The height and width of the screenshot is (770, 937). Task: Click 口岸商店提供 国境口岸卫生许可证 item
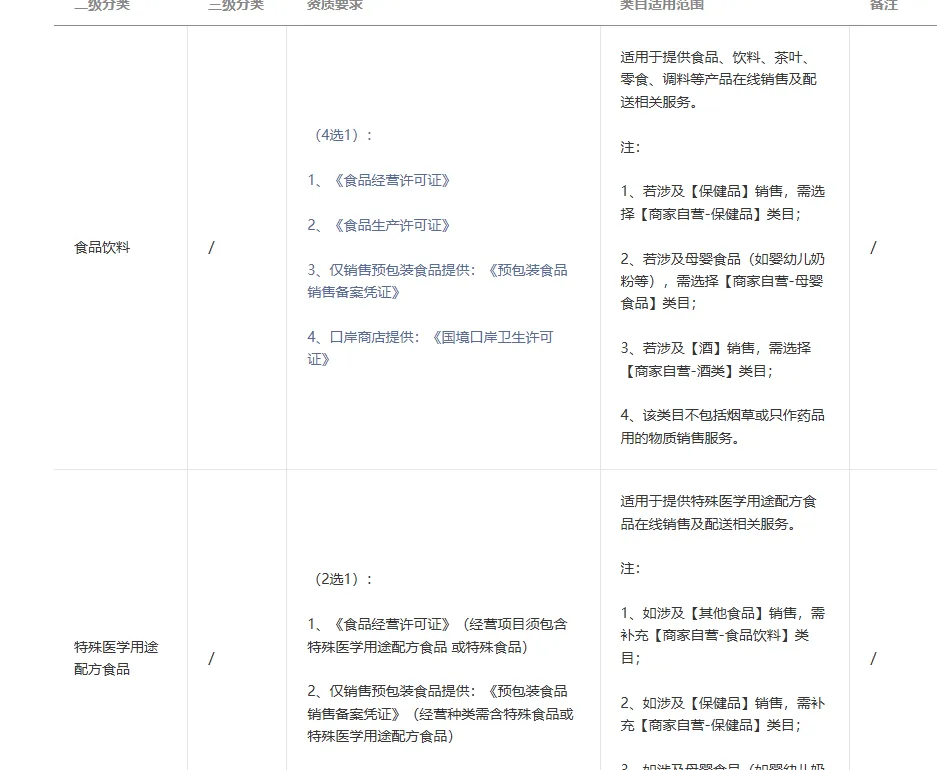(430, 348)
